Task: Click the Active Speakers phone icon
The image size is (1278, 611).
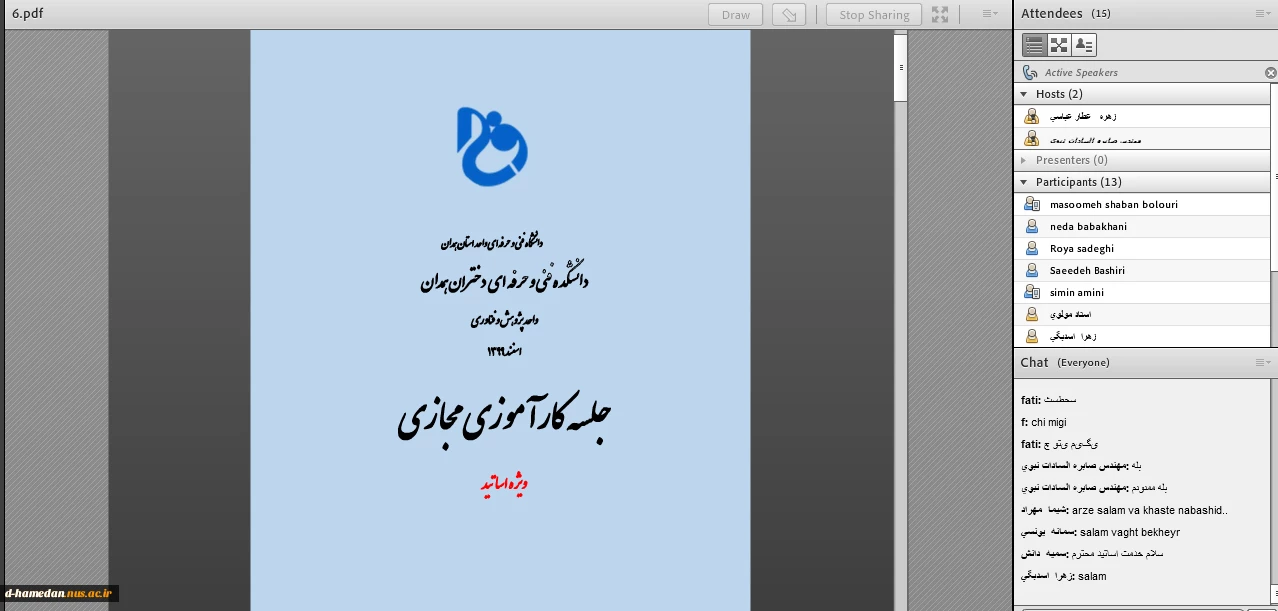Action: pos(1030,73)
